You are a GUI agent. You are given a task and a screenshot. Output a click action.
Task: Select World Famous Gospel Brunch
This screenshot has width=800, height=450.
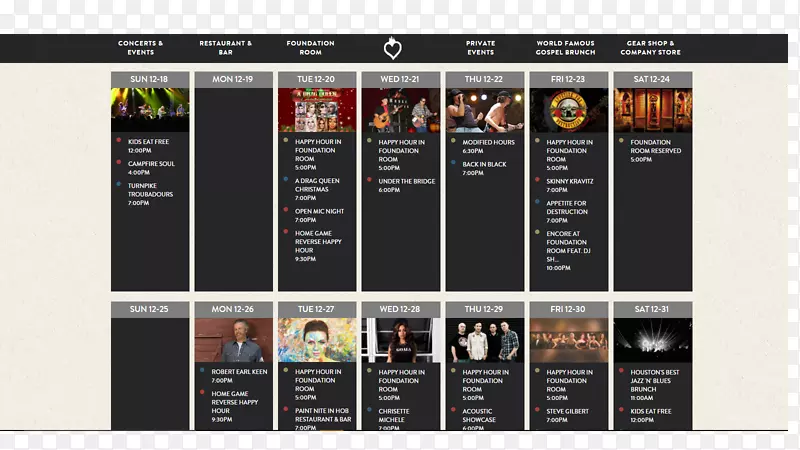[565, 48]
